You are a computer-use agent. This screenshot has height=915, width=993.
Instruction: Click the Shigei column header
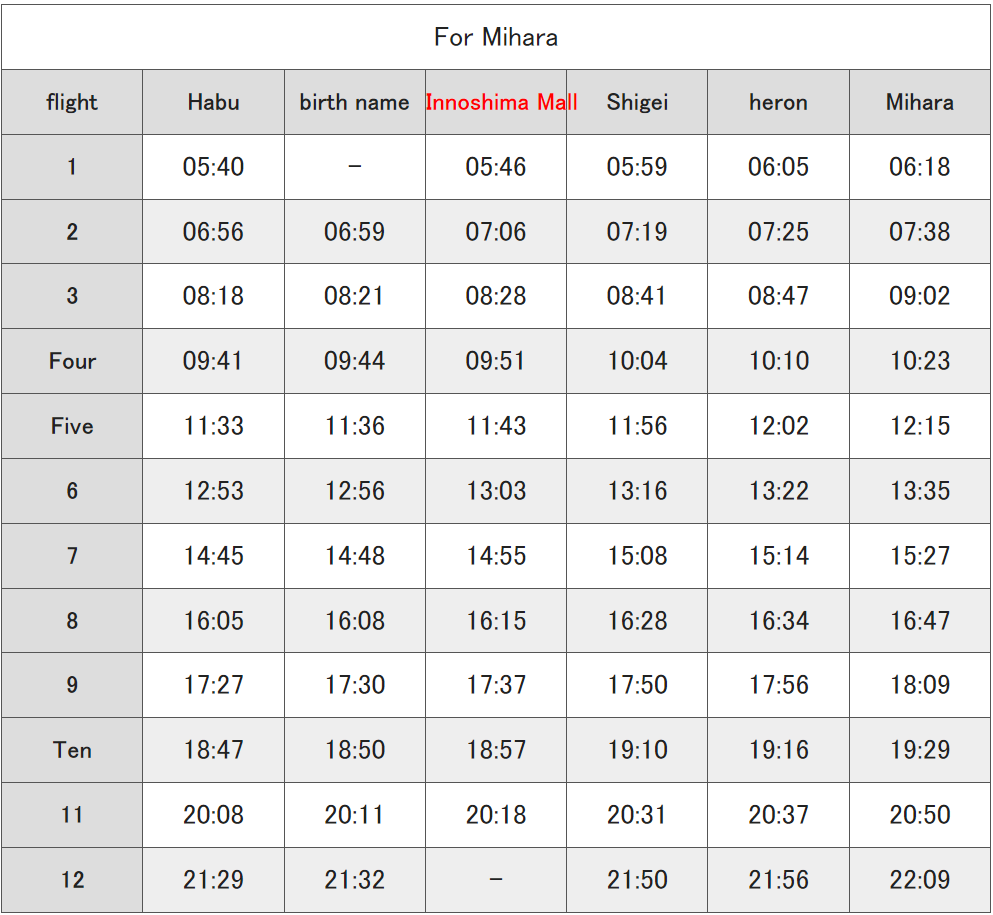(637, 102)
